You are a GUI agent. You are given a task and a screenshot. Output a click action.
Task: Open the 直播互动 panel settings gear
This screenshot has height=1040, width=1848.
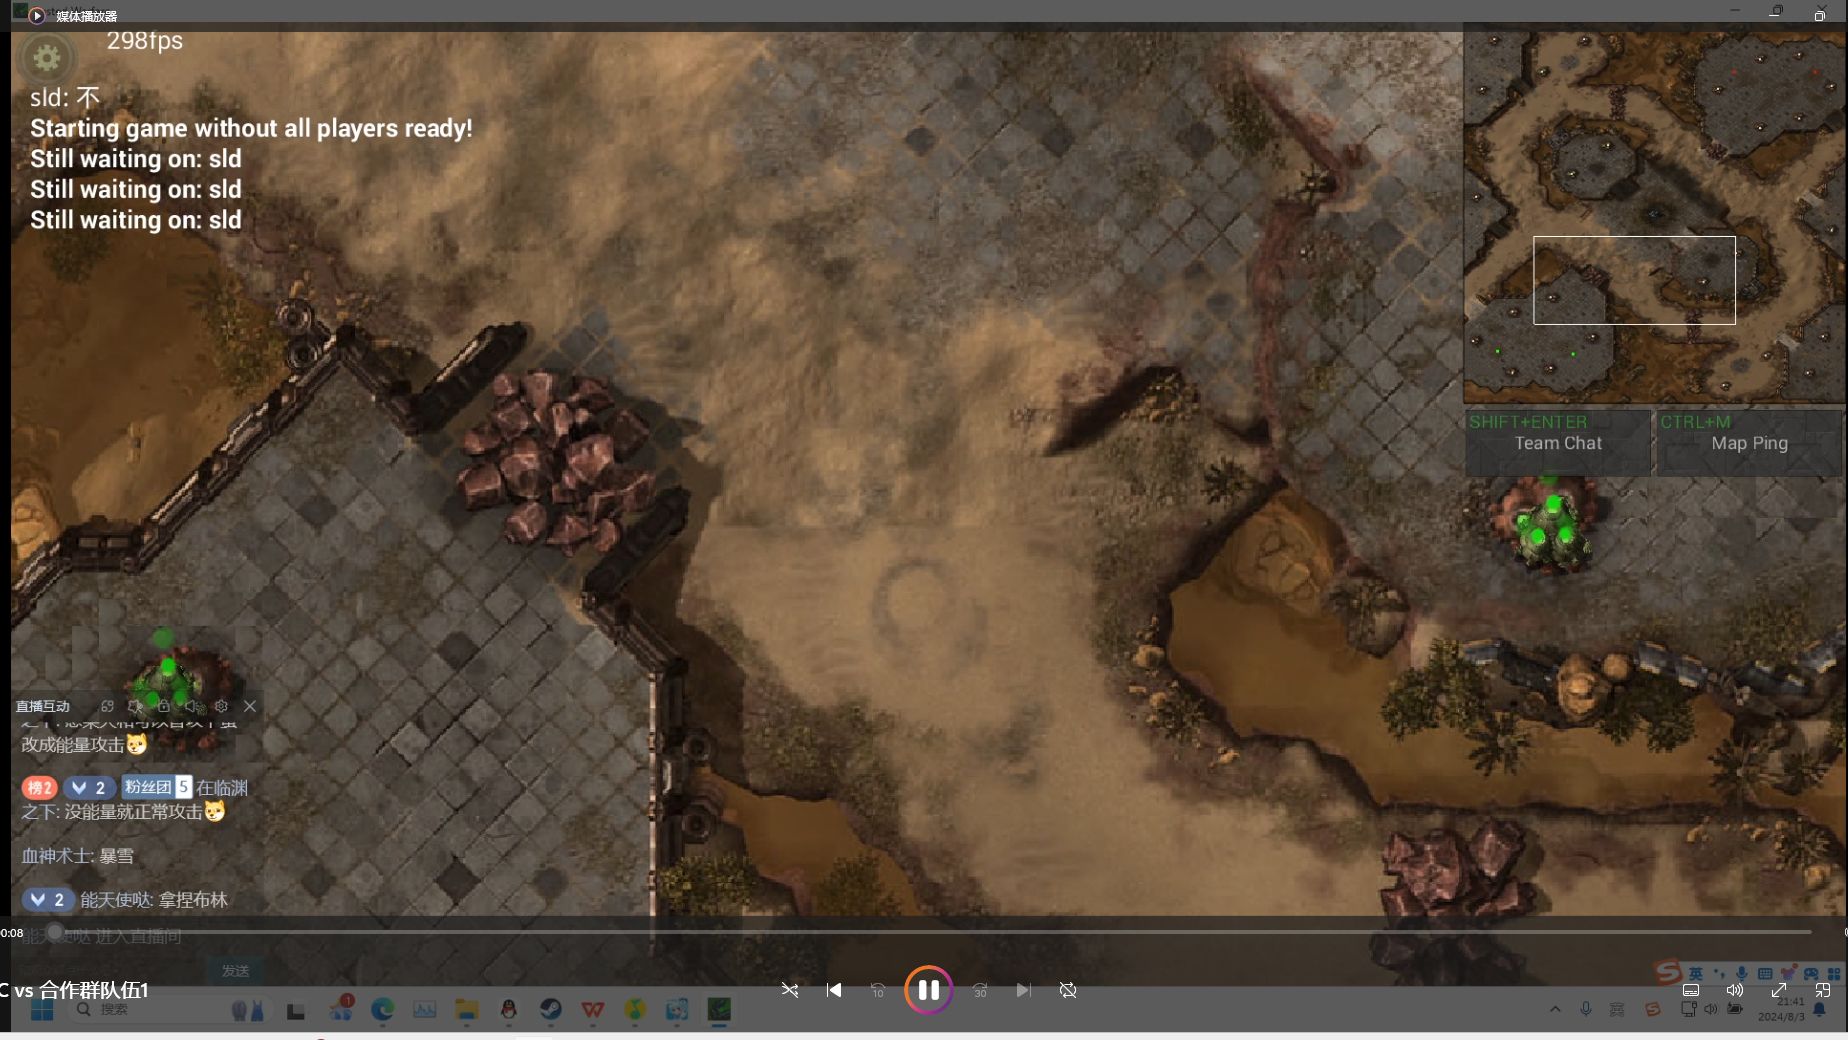point(221,706)
